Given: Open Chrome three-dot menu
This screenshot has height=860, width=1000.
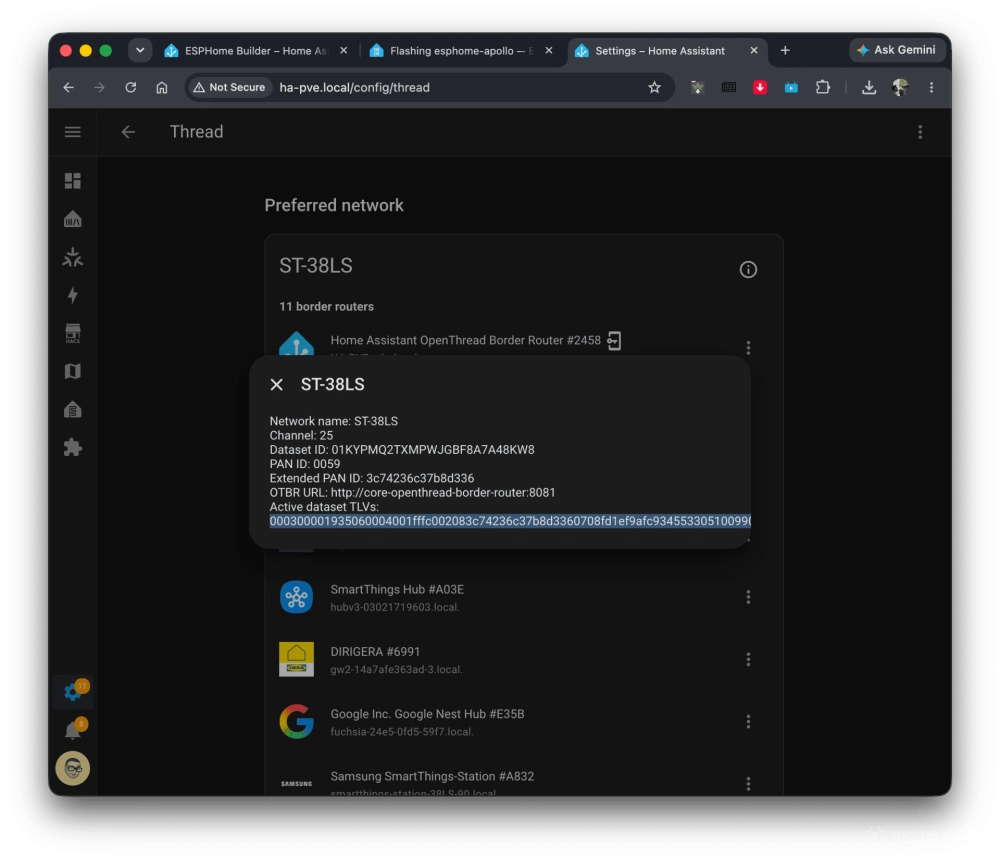Looking at the screenshot, I should 931,87.
